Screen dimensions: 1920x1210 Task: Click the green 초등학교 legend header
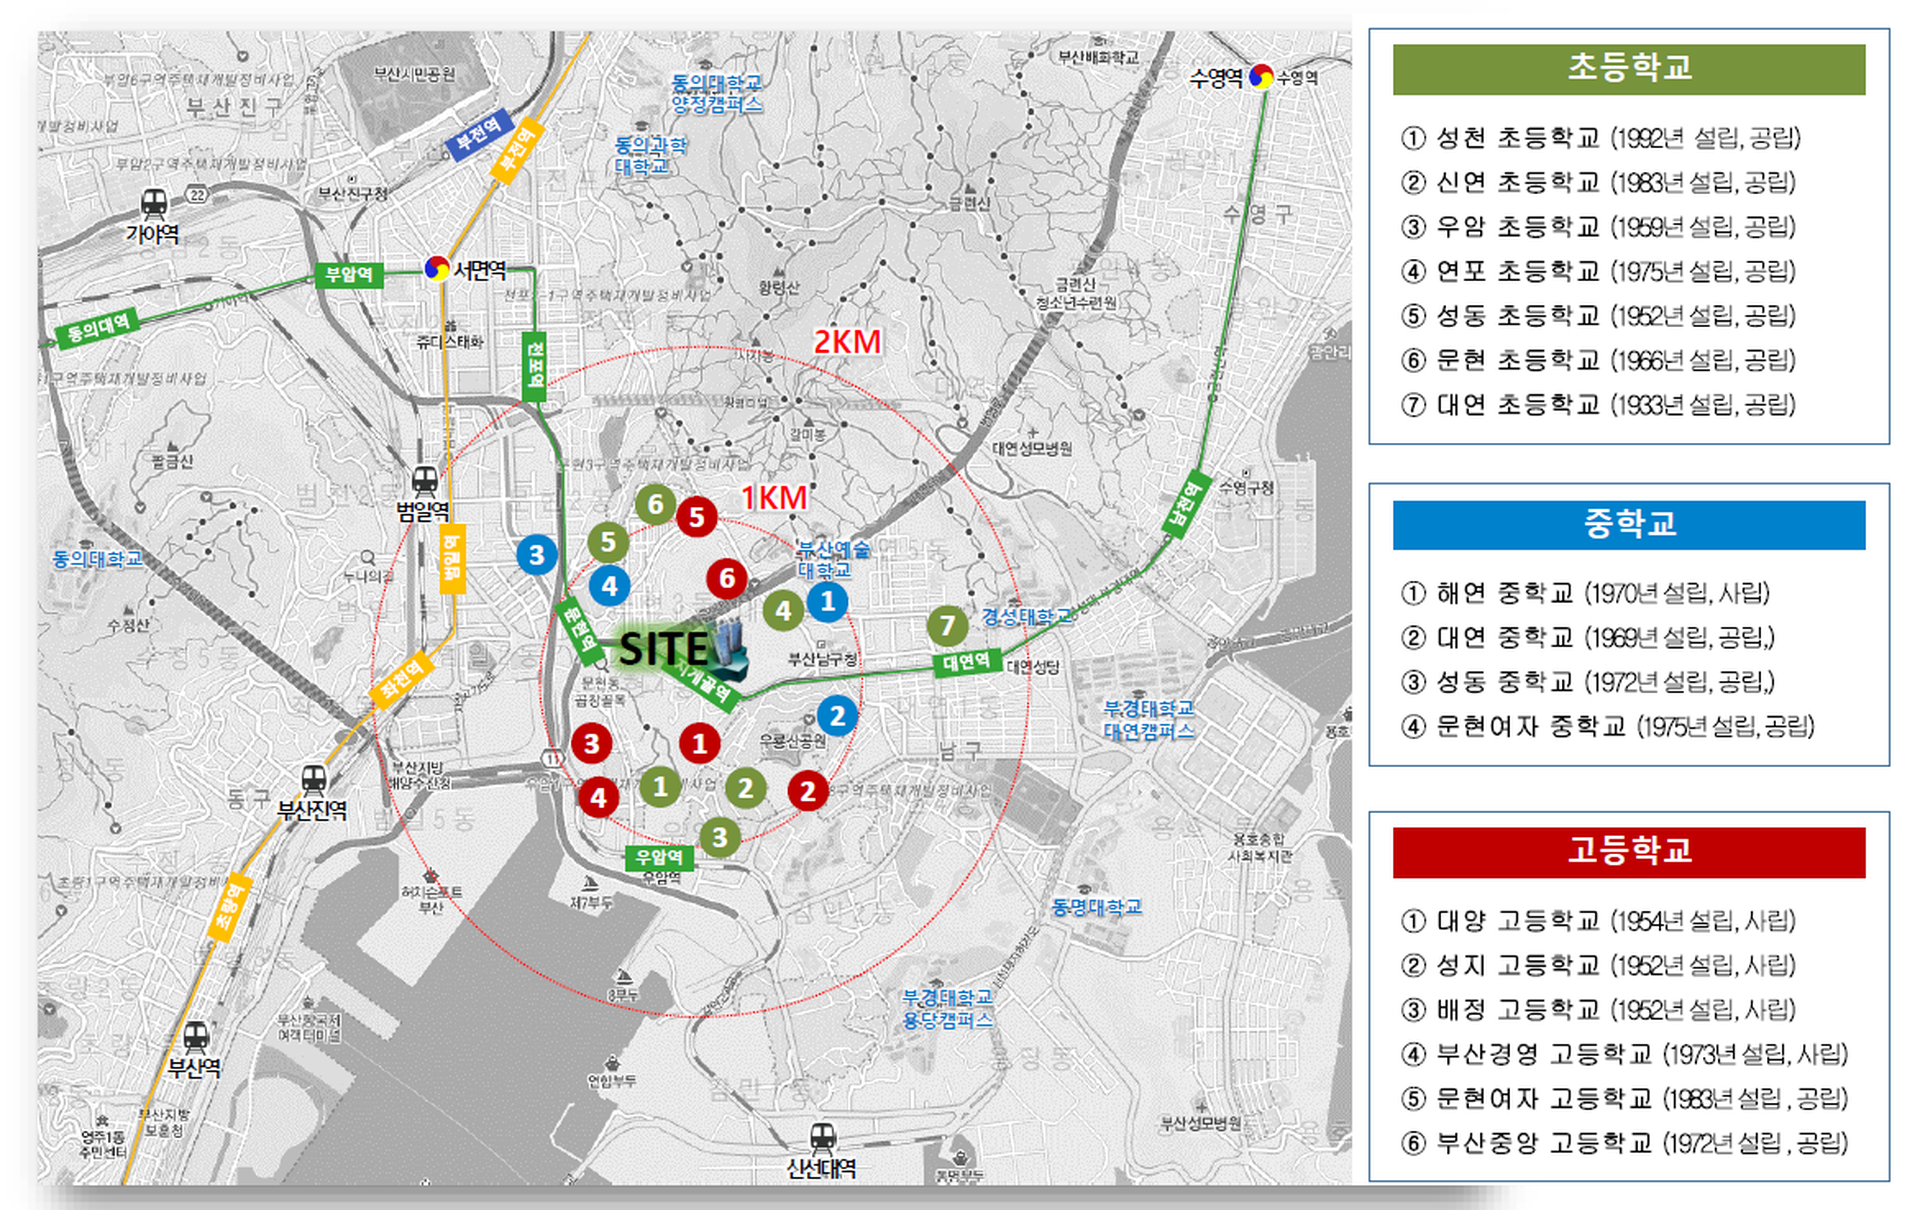pos(1628,69)
